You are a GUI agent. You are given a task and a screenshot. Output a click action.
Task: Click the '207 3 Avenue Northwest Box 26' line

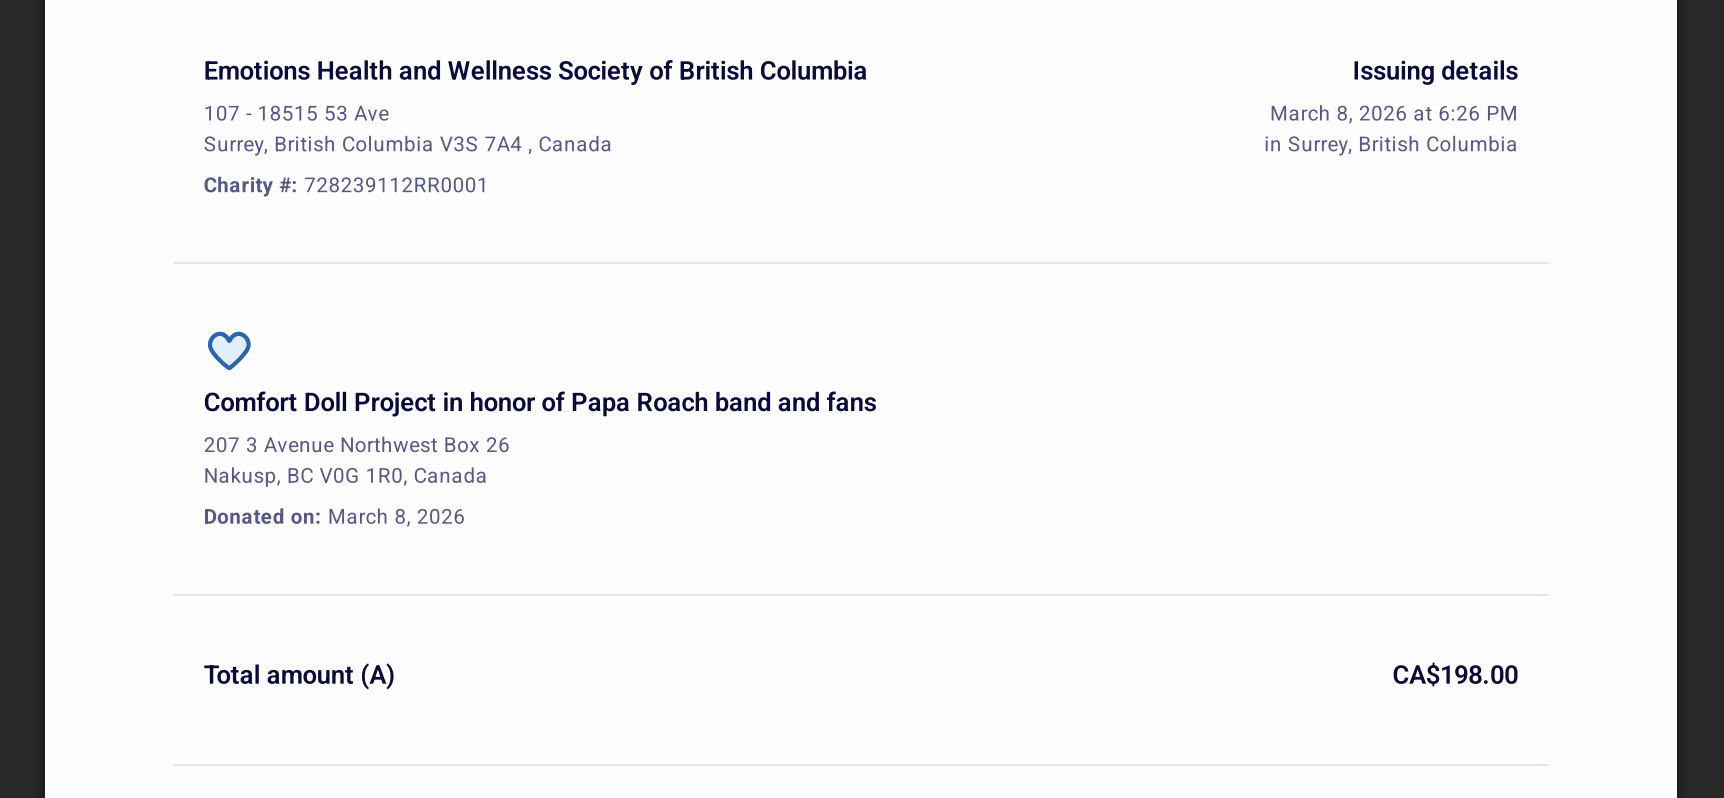click(x=357, y=445)
